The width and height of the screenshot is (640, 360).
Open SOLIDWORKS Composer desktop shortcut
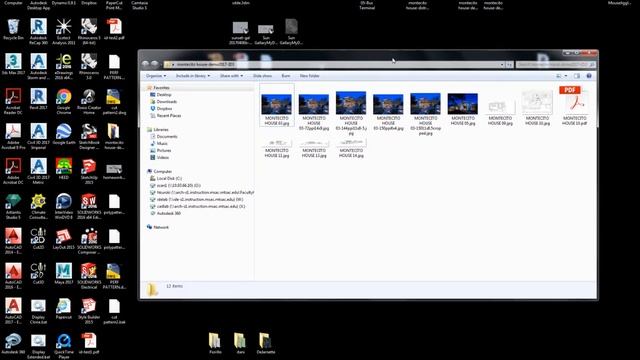(89, 241)
